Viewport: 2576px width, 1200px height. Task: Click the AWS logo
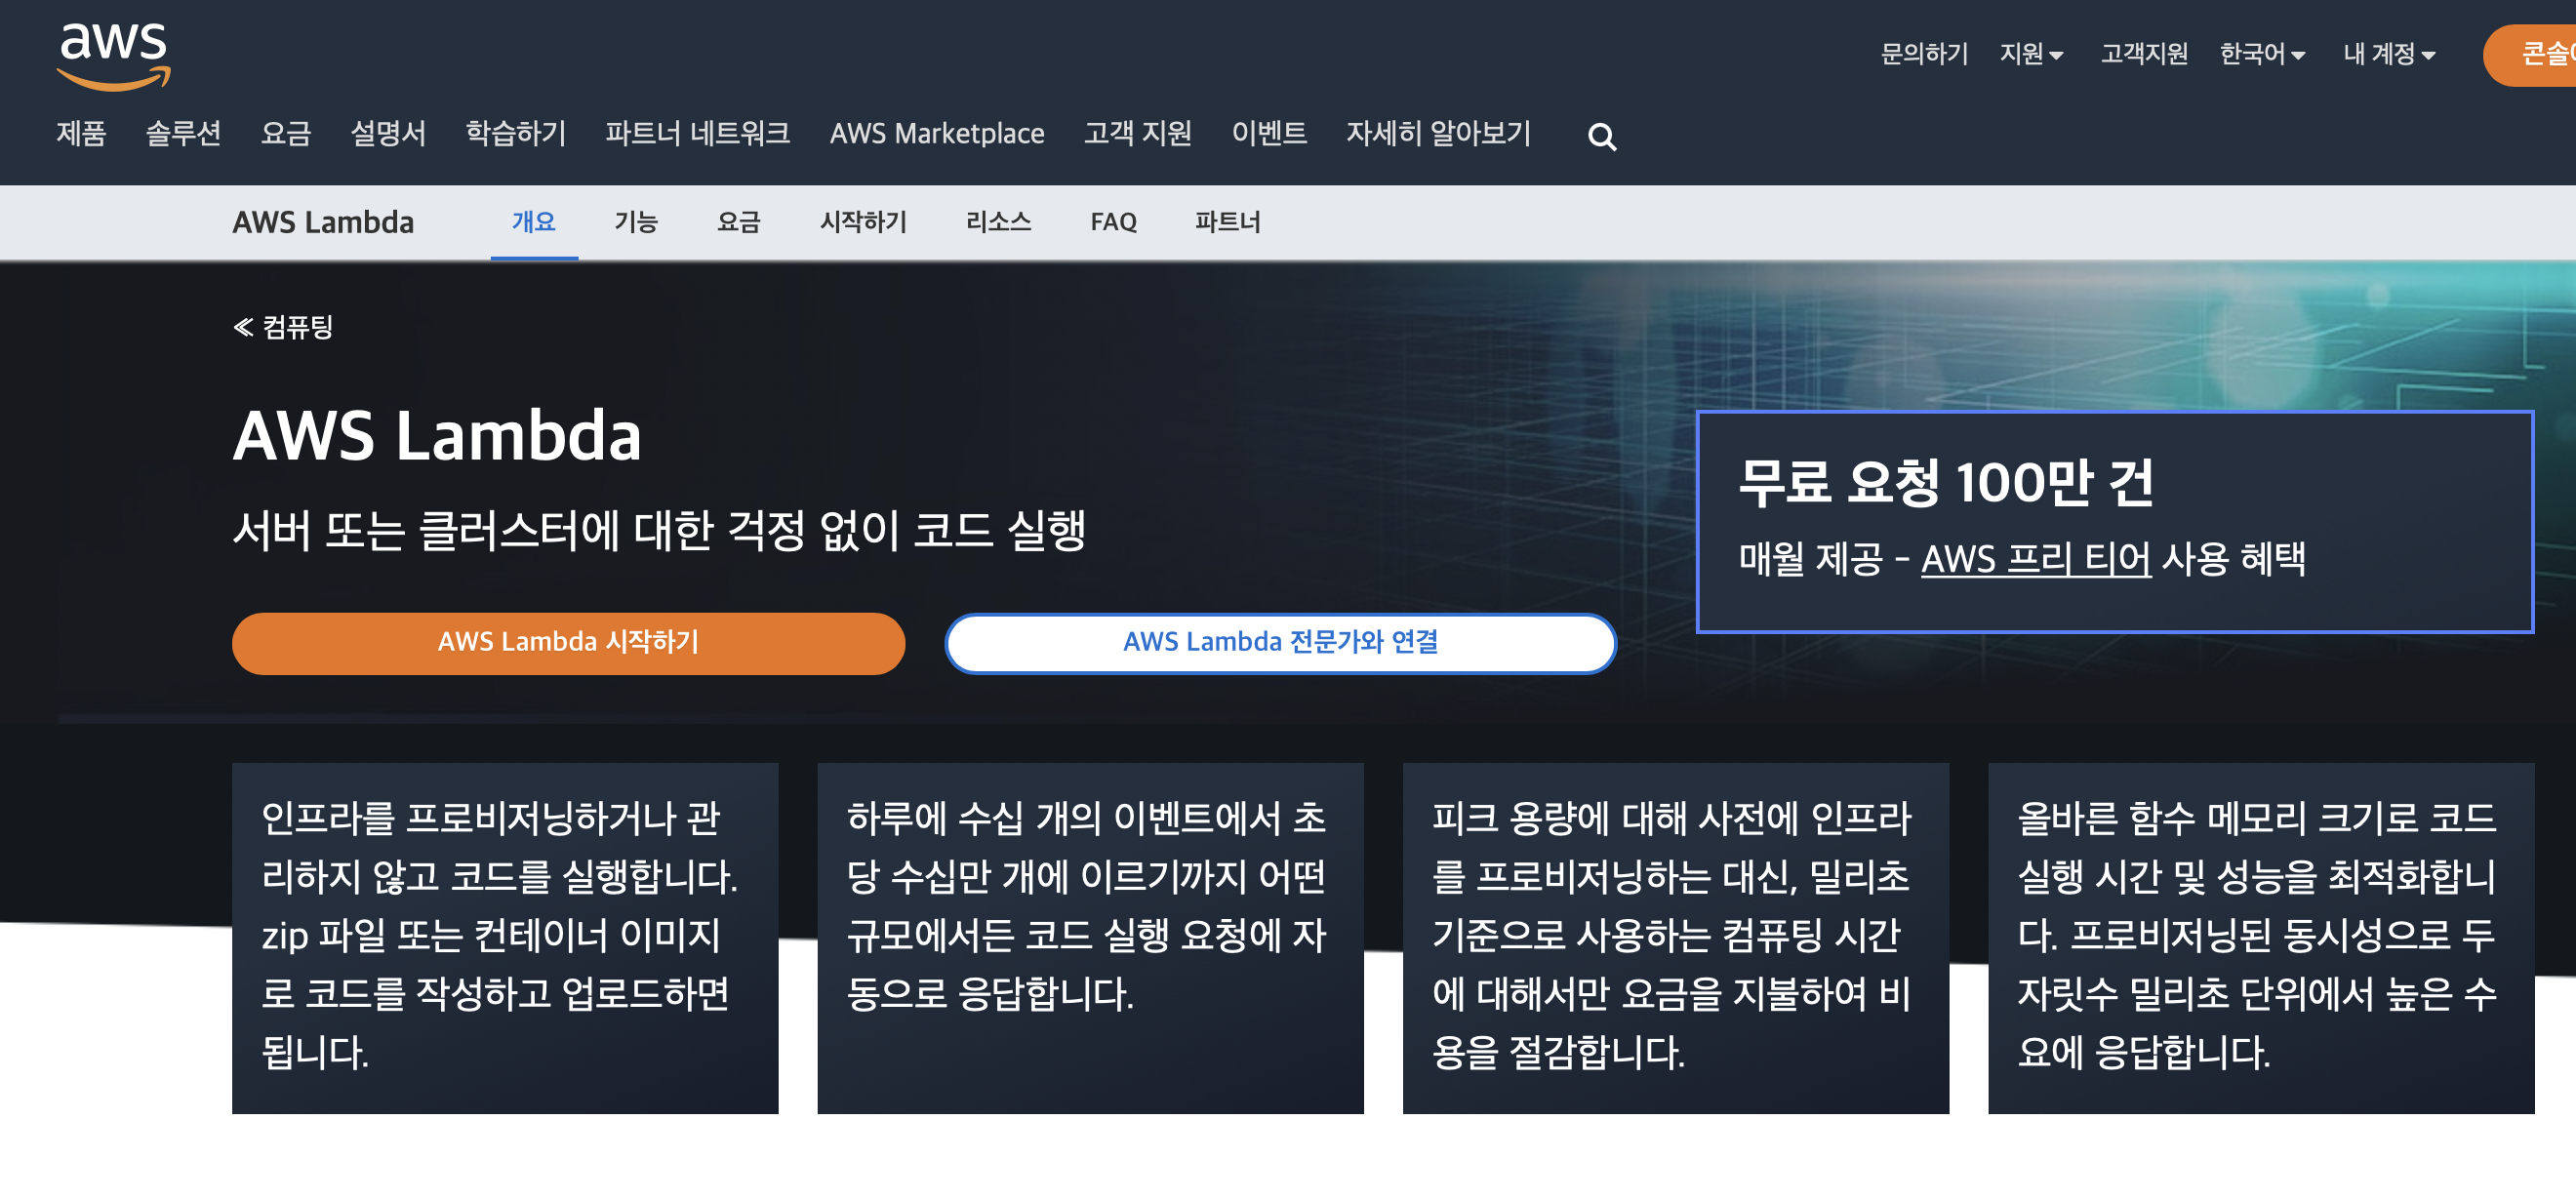(x=113, y=56)
